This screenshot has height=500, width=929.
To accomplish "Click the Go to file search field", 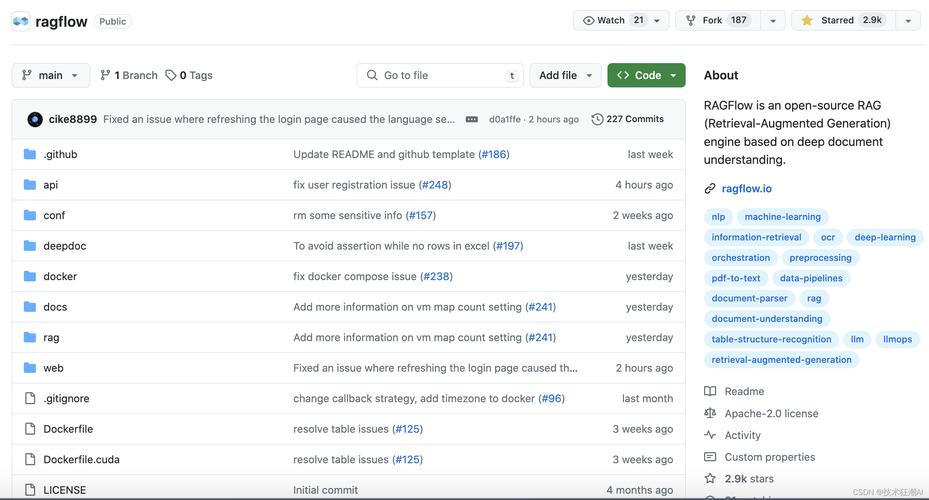I will point(440,75).
